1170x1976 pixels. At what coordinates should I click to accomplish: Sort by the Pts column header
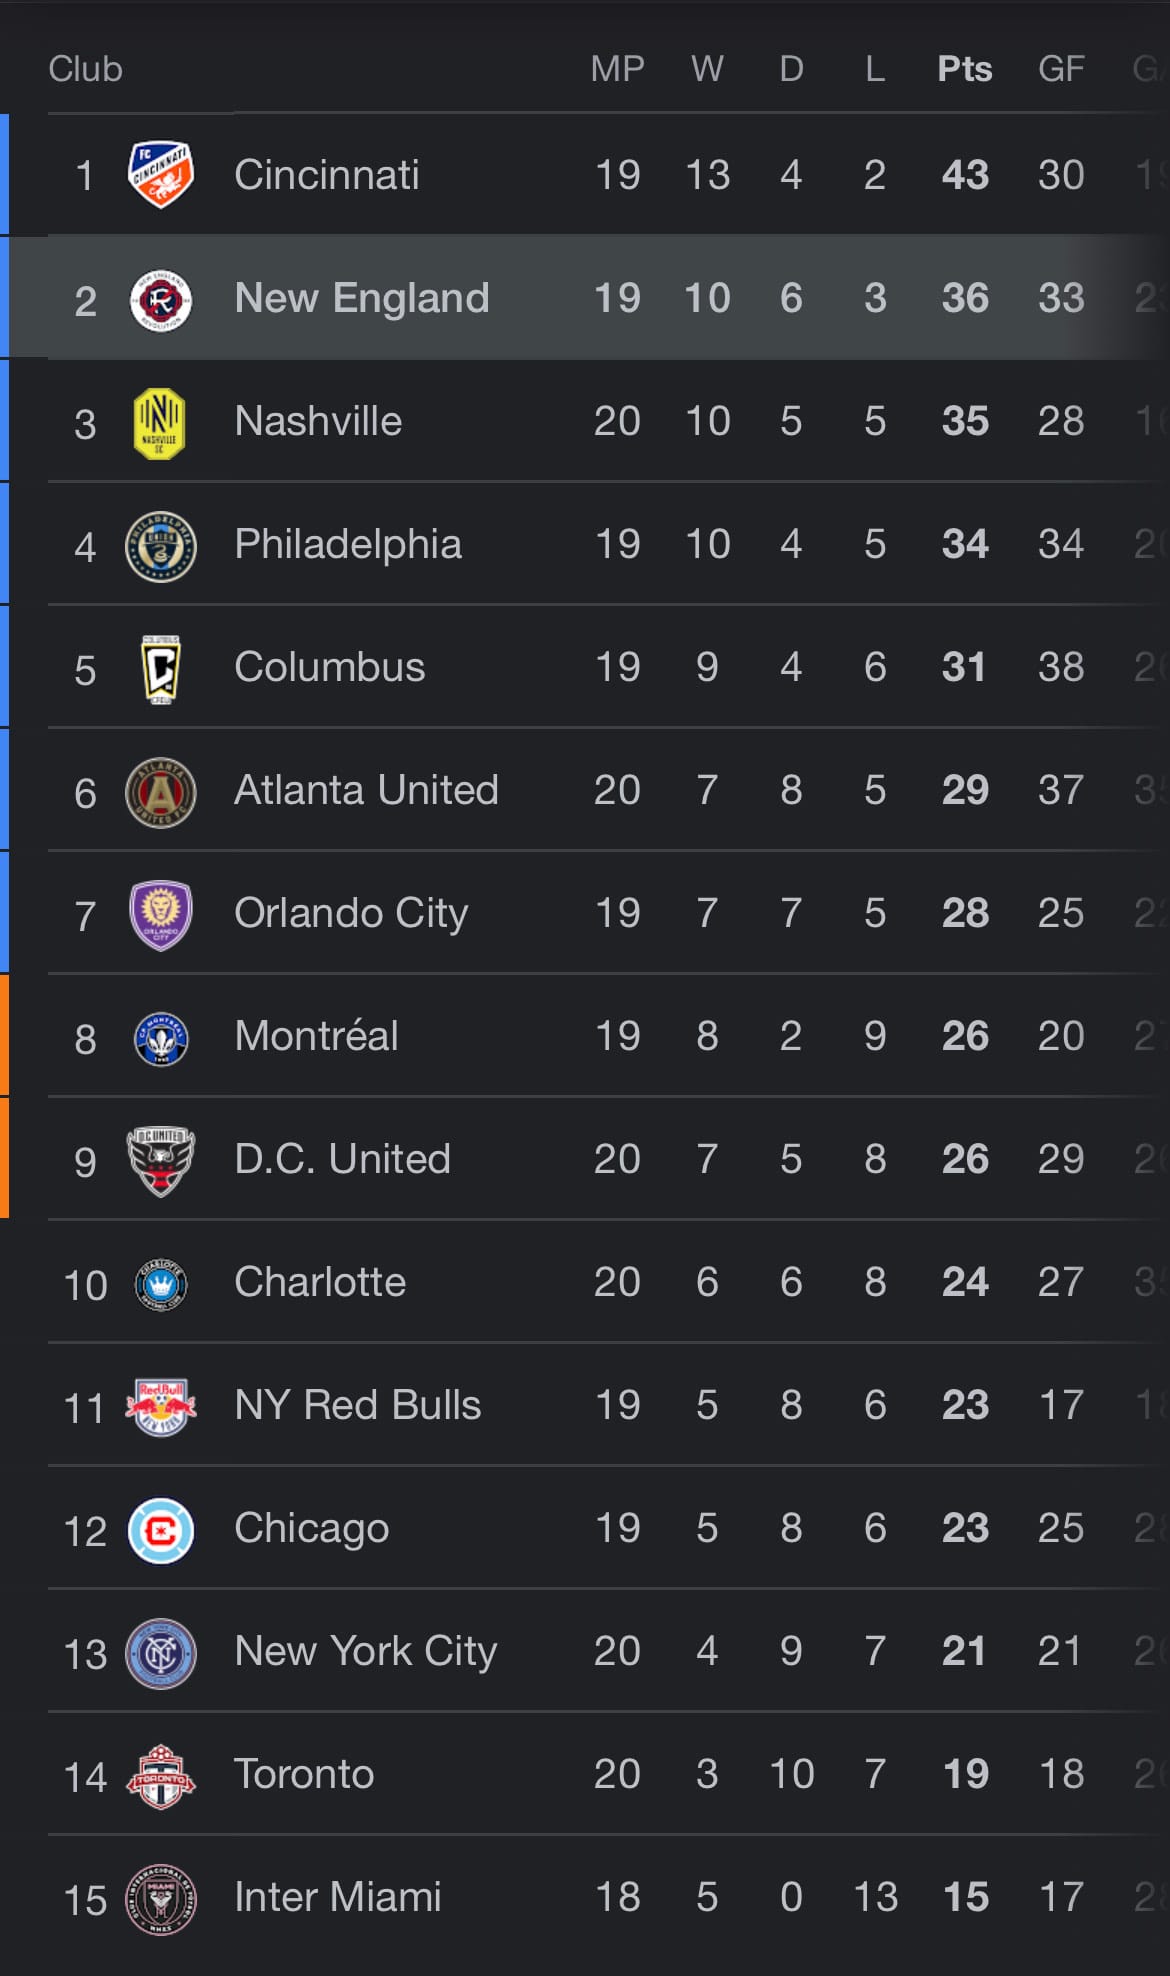coord(965,69)
